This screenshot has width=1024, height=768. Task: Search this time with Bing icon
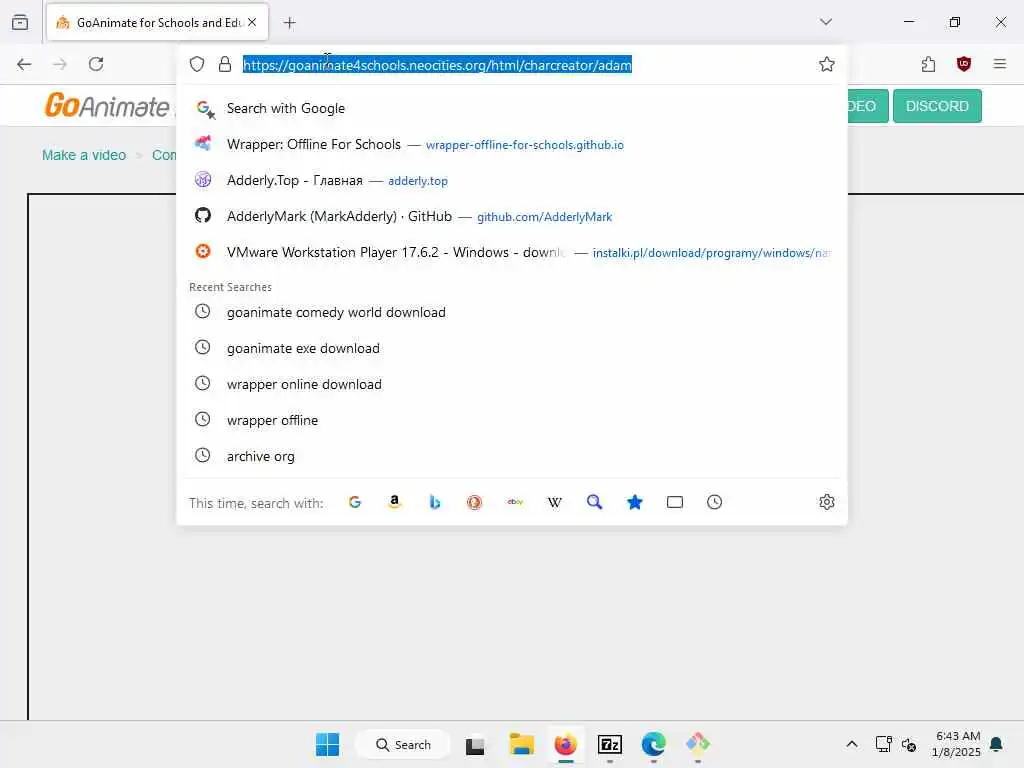coord(435,502)
